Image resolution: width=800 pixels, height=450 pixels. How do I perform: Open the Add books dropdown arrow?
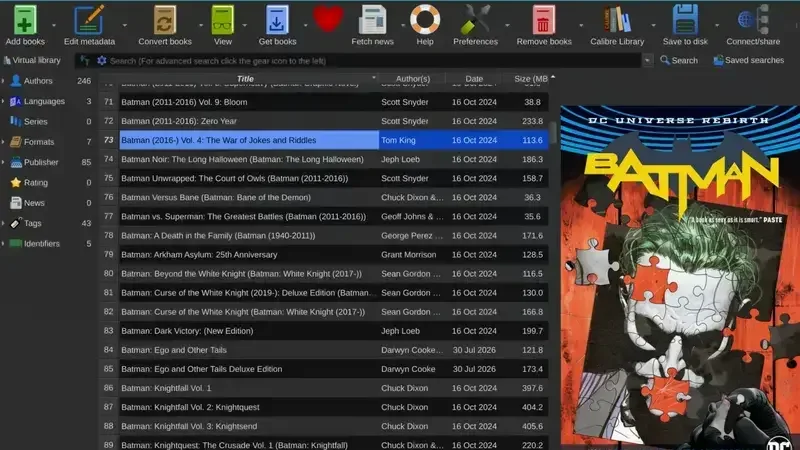54,24
